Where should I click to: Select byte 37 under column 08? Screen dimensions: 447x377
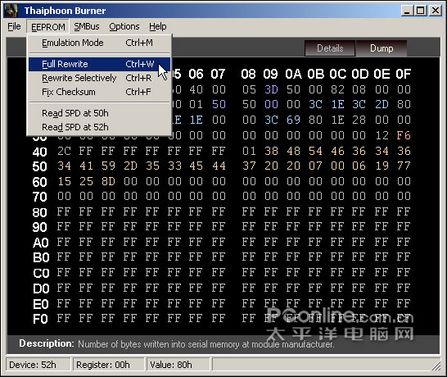click(x=249, y=166)
